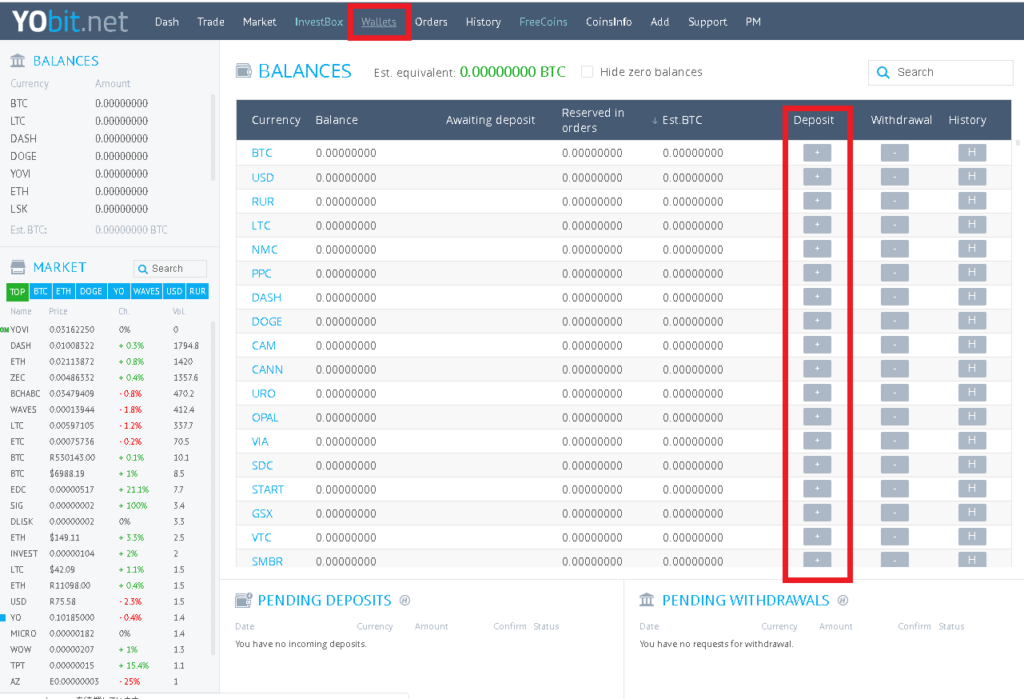Go to the Trade page

(211, 22)
